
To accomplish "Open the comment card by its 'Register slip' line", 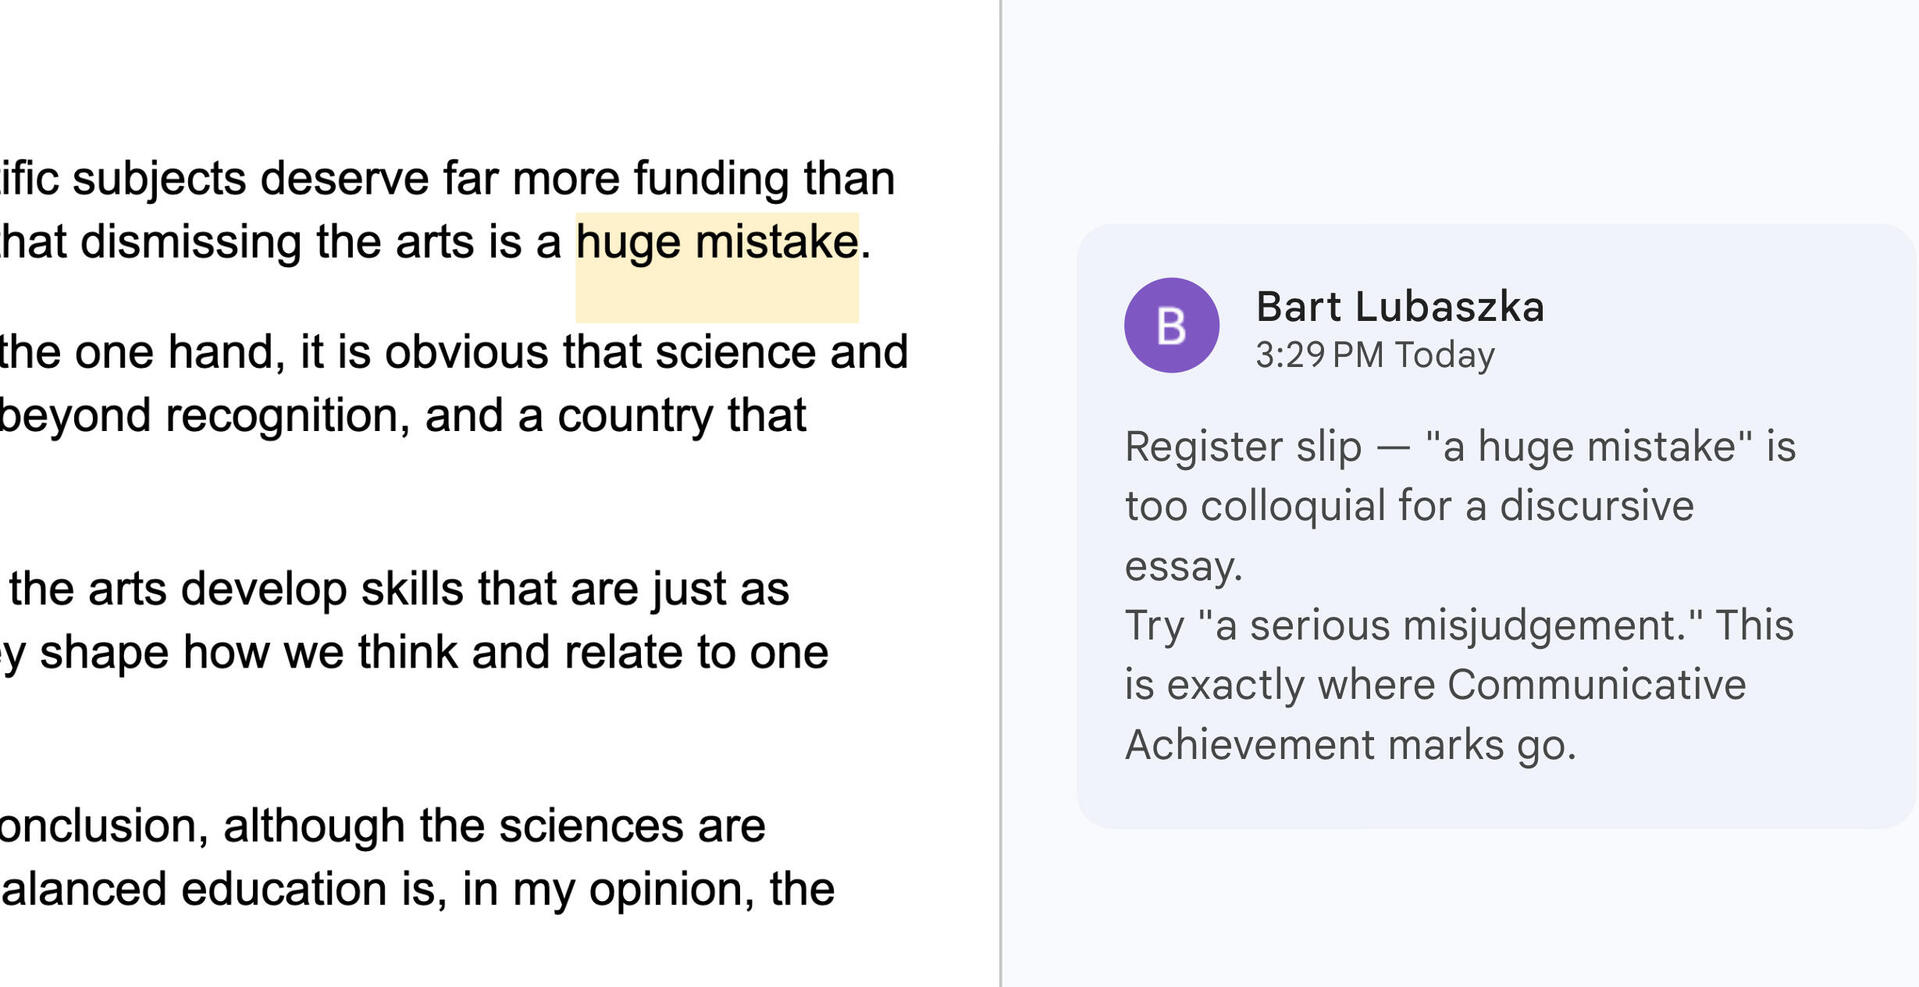I will (1460, 446).
